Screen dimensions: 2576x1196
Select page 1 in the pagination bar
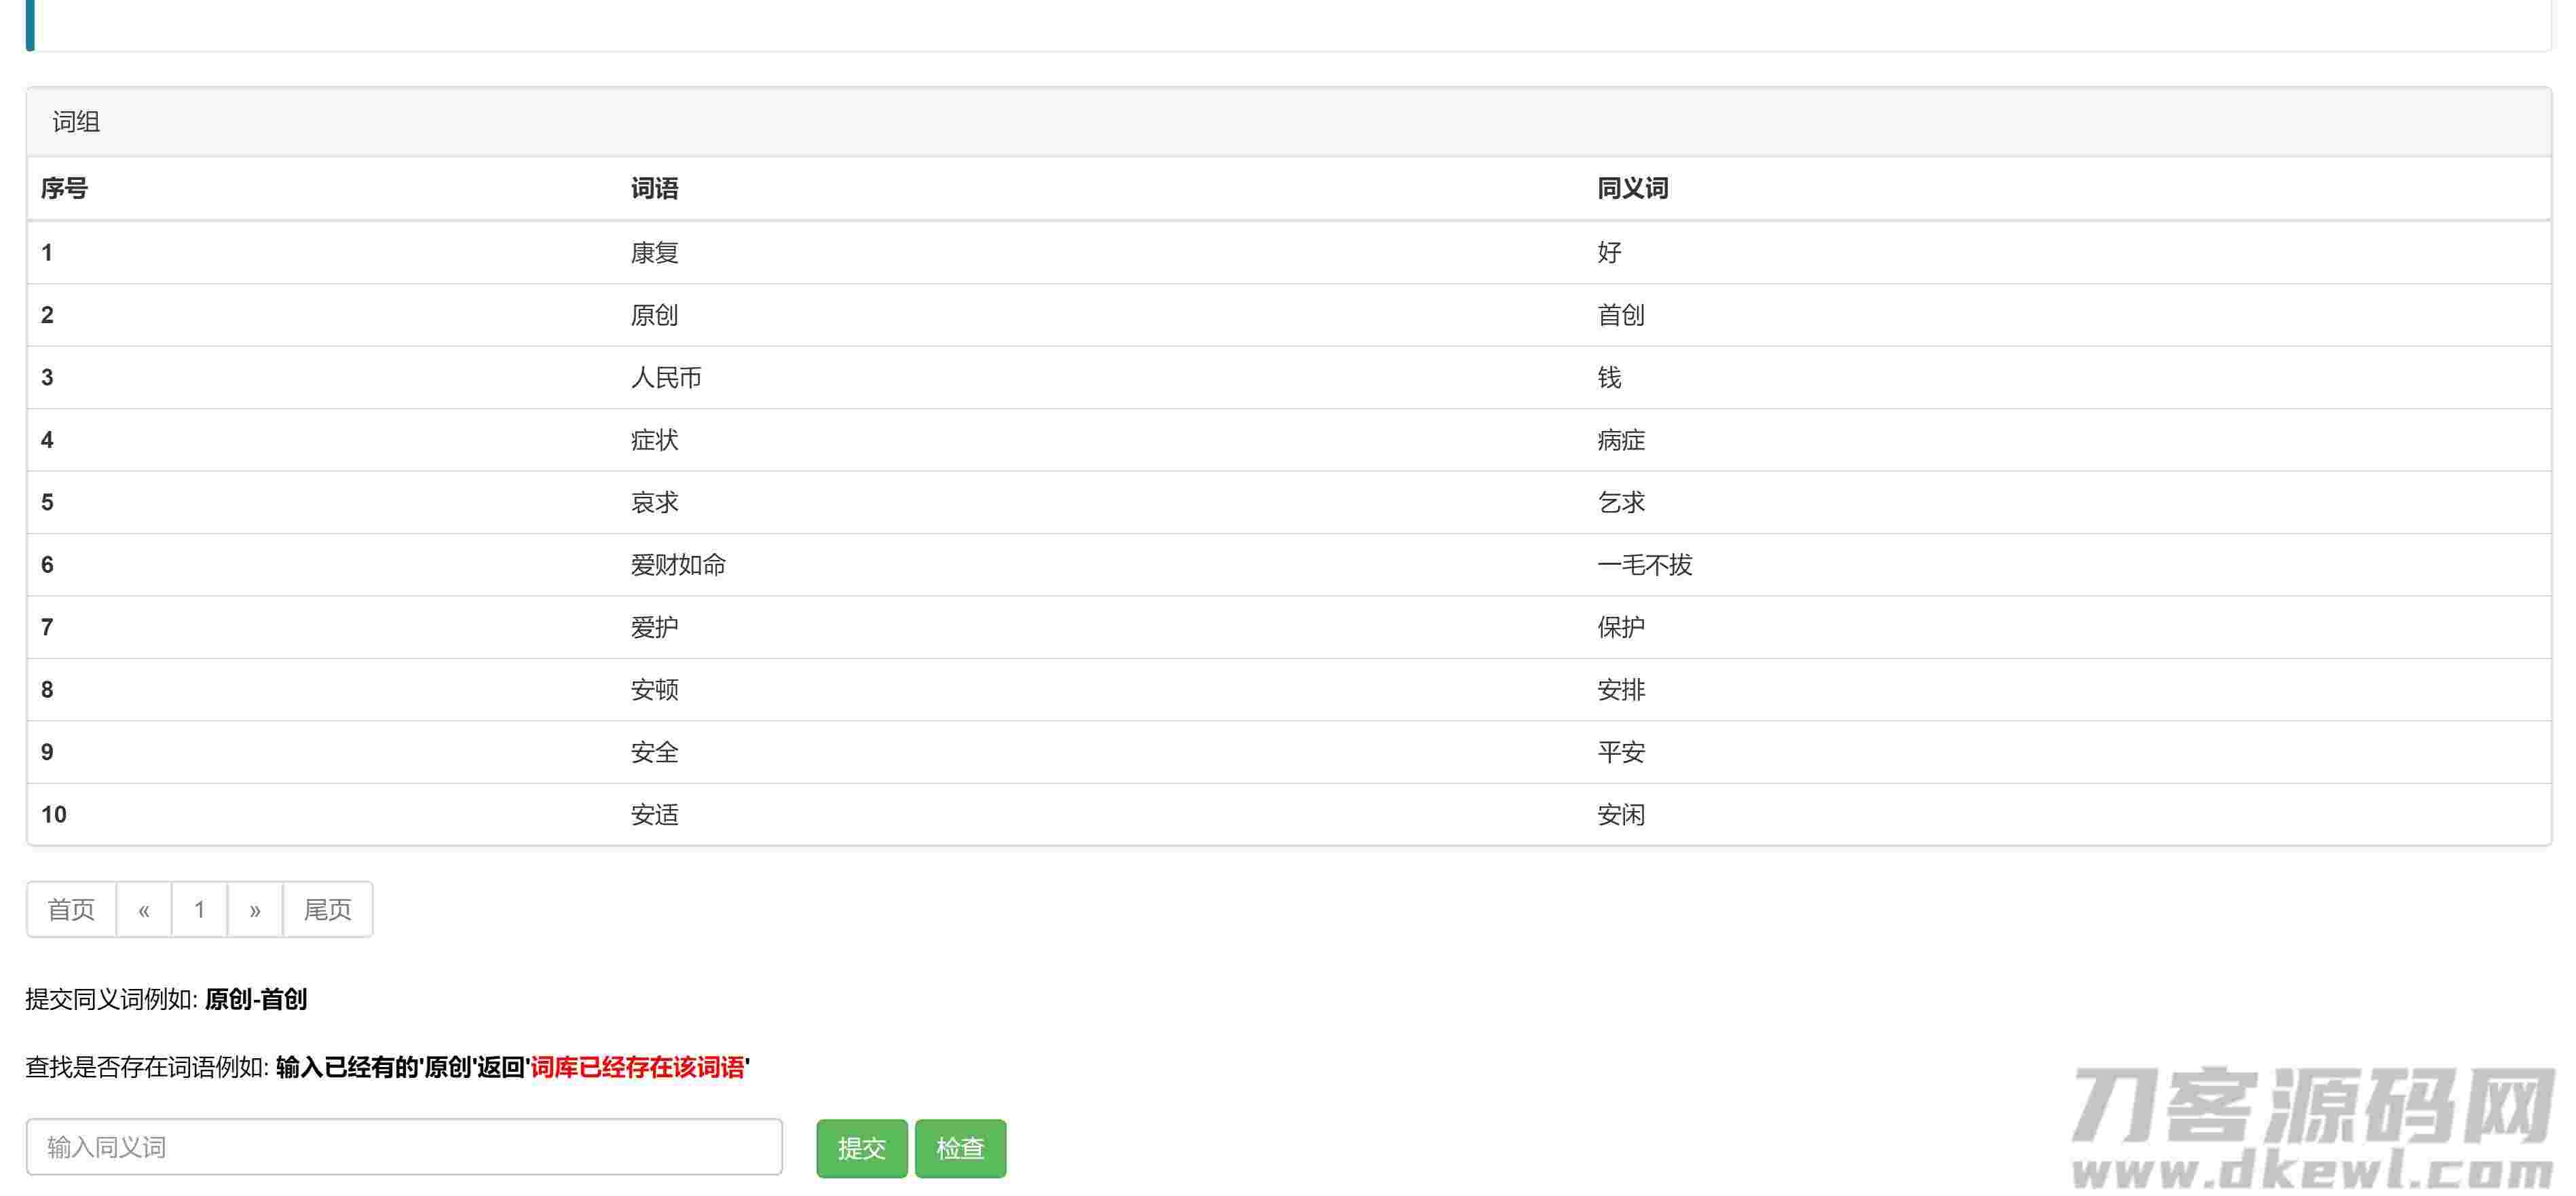[199, 909]
